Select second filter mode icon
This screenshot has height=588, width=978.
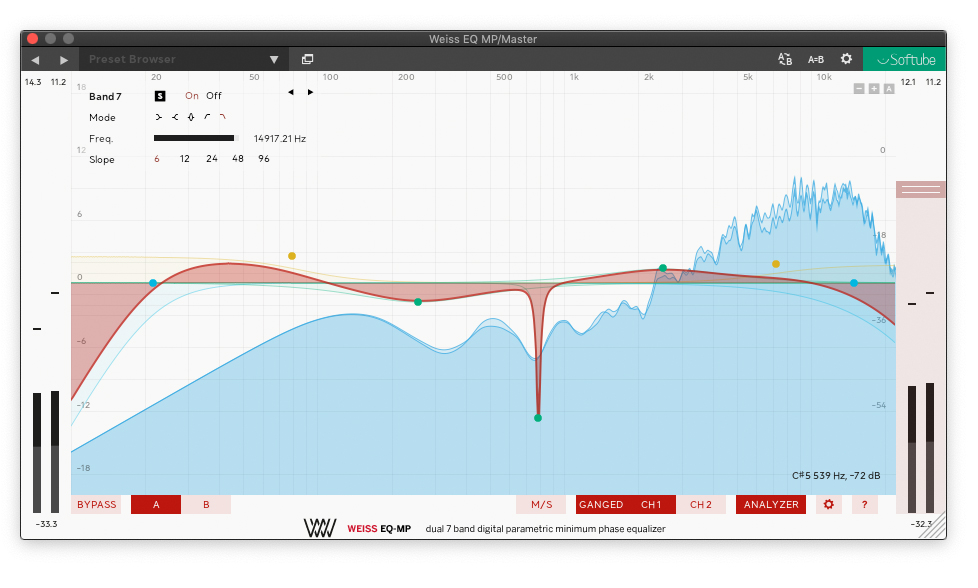175,117
